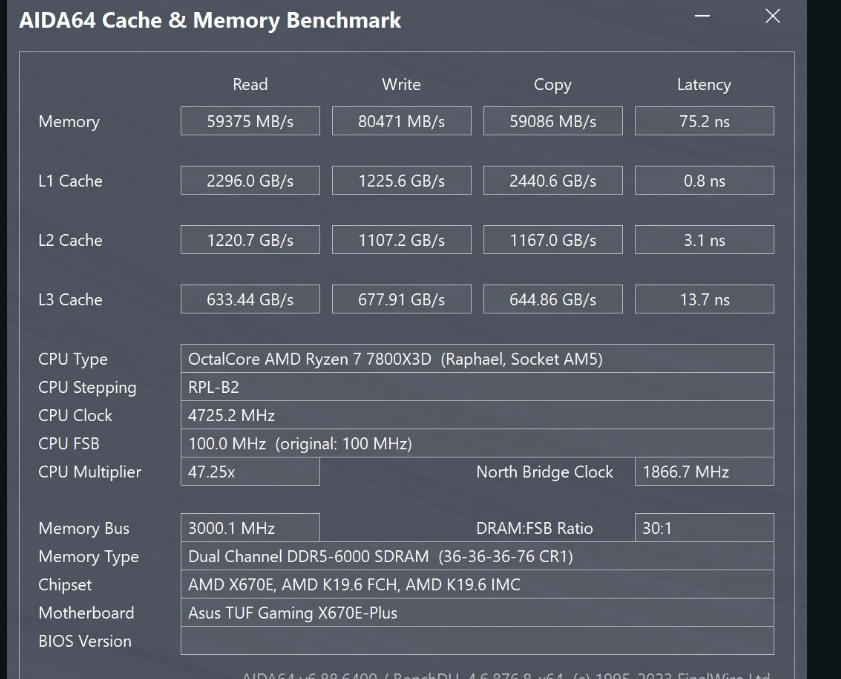This screenshot has height=679, width=841.
Task: Click the L3 Cache Read result
Action: click(250, 299)
